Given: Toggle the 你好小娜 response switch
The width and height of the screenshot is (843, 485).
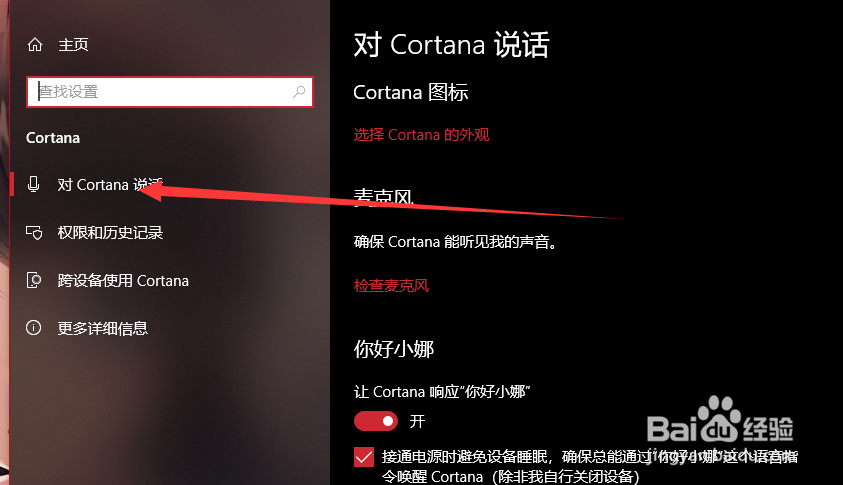Looking at the screenshot, I should click(376, 421).
